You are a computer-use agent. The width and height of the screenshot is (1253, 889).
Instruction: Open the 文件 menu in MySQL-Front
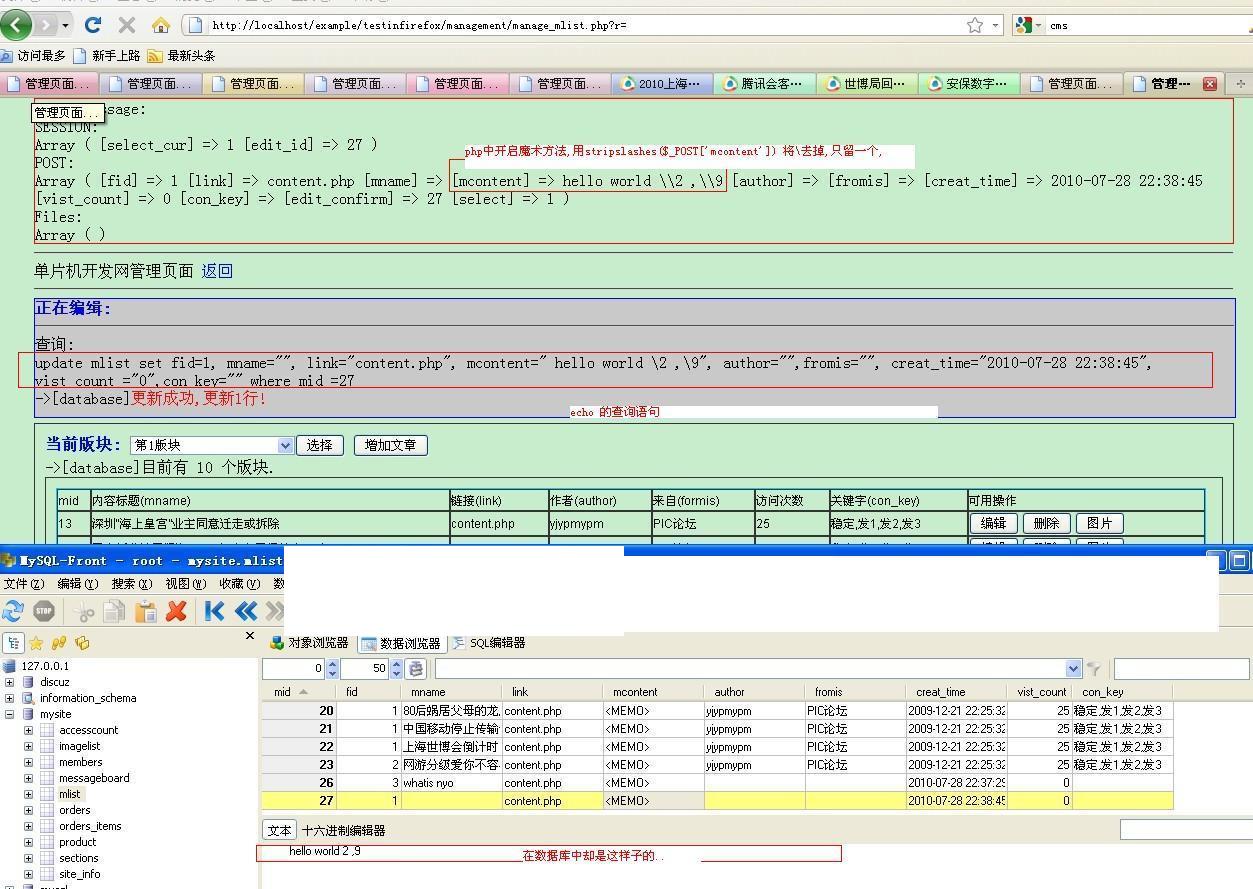[24, 584]
